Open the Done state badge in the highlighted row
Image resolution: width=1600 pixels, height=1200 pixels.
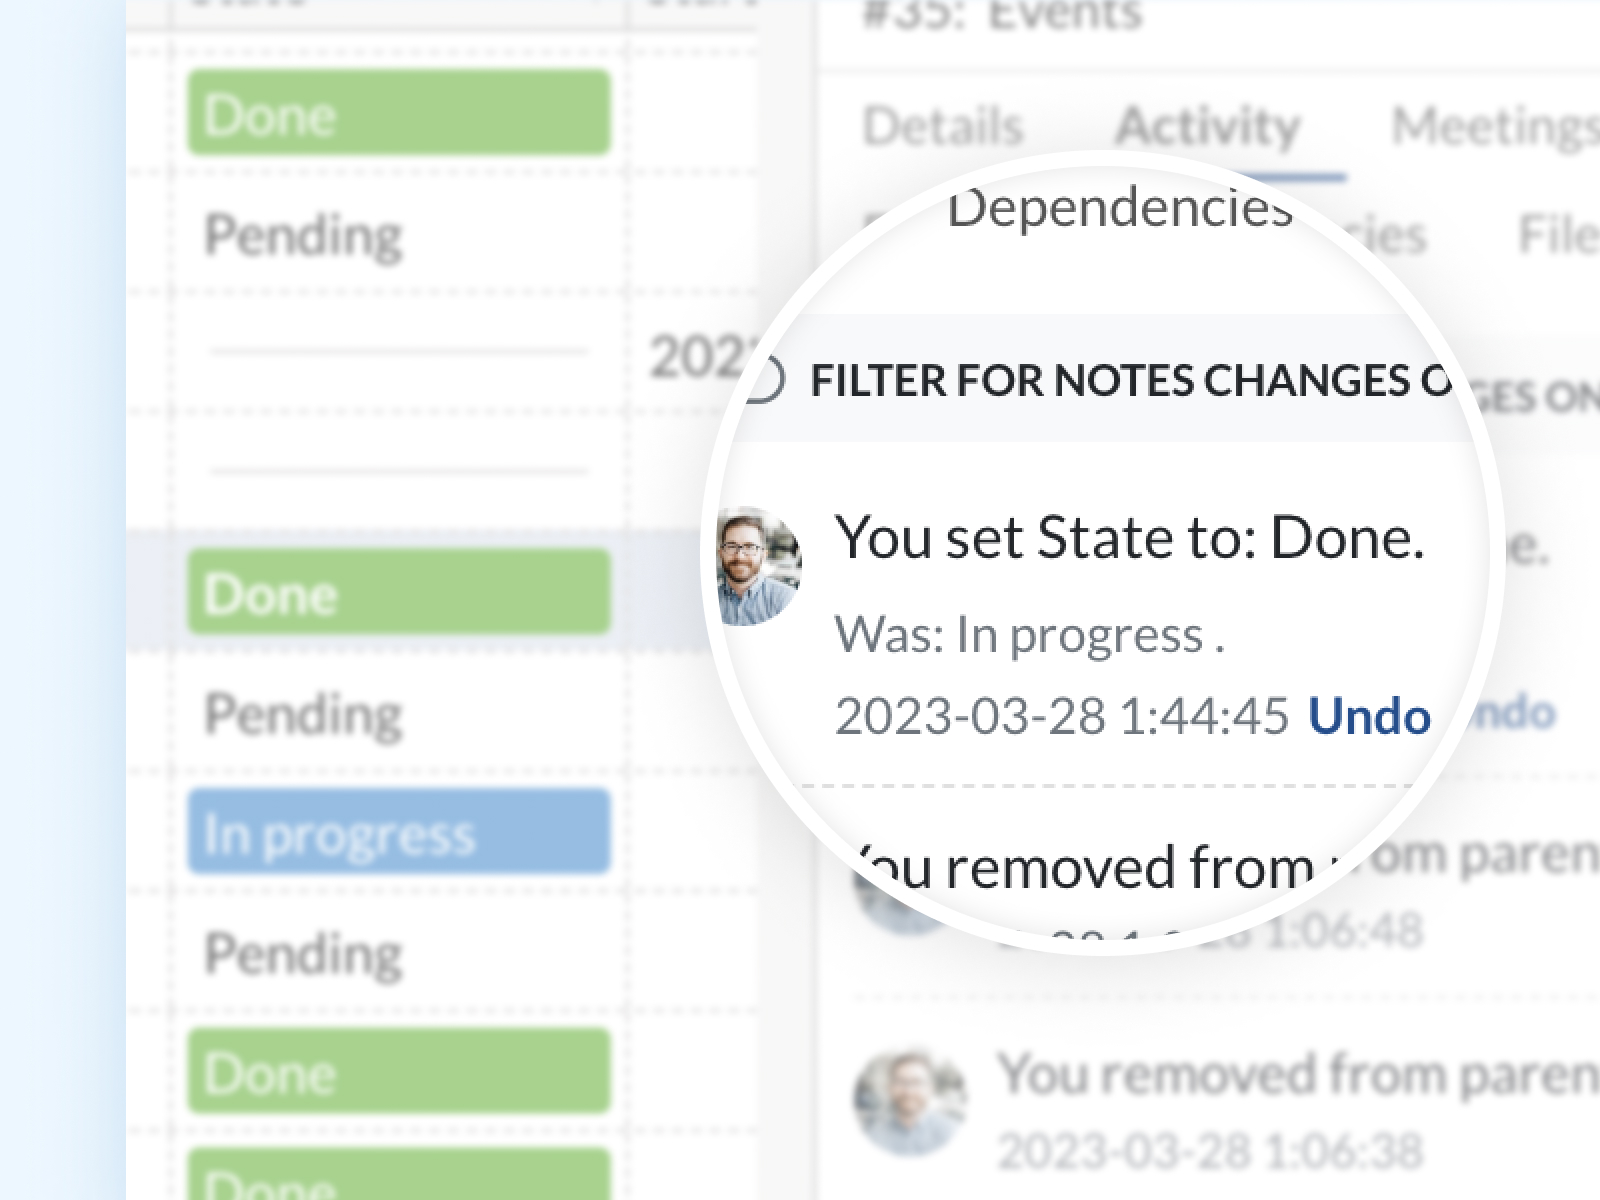[398, 593]
